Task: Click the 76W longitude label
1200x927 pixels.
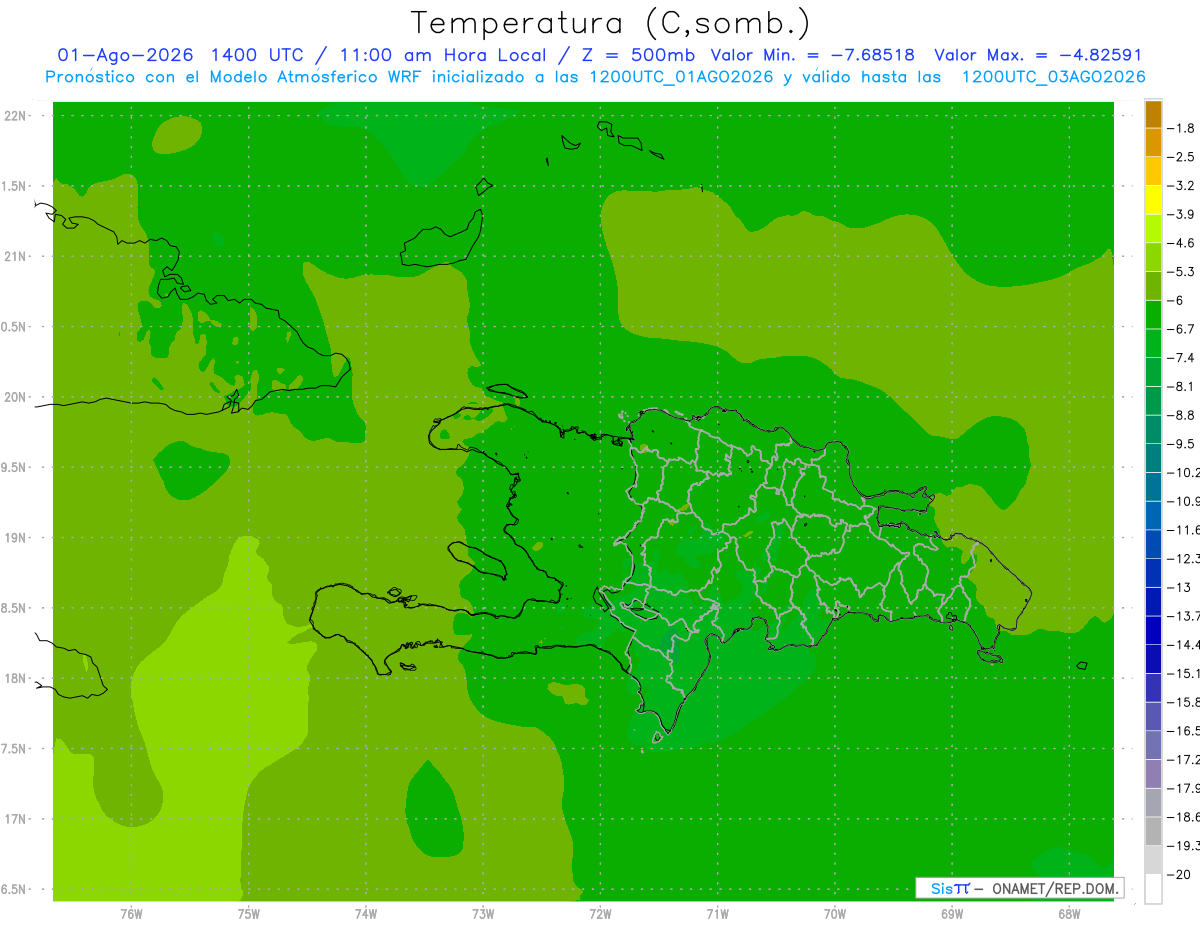Action: tap(131, 913)
